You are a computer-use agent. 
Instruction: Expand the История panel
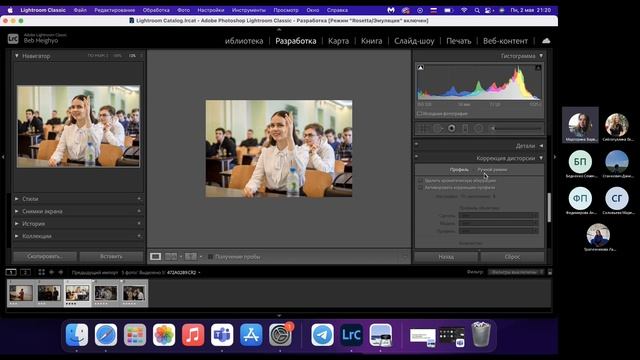point(17,224)
